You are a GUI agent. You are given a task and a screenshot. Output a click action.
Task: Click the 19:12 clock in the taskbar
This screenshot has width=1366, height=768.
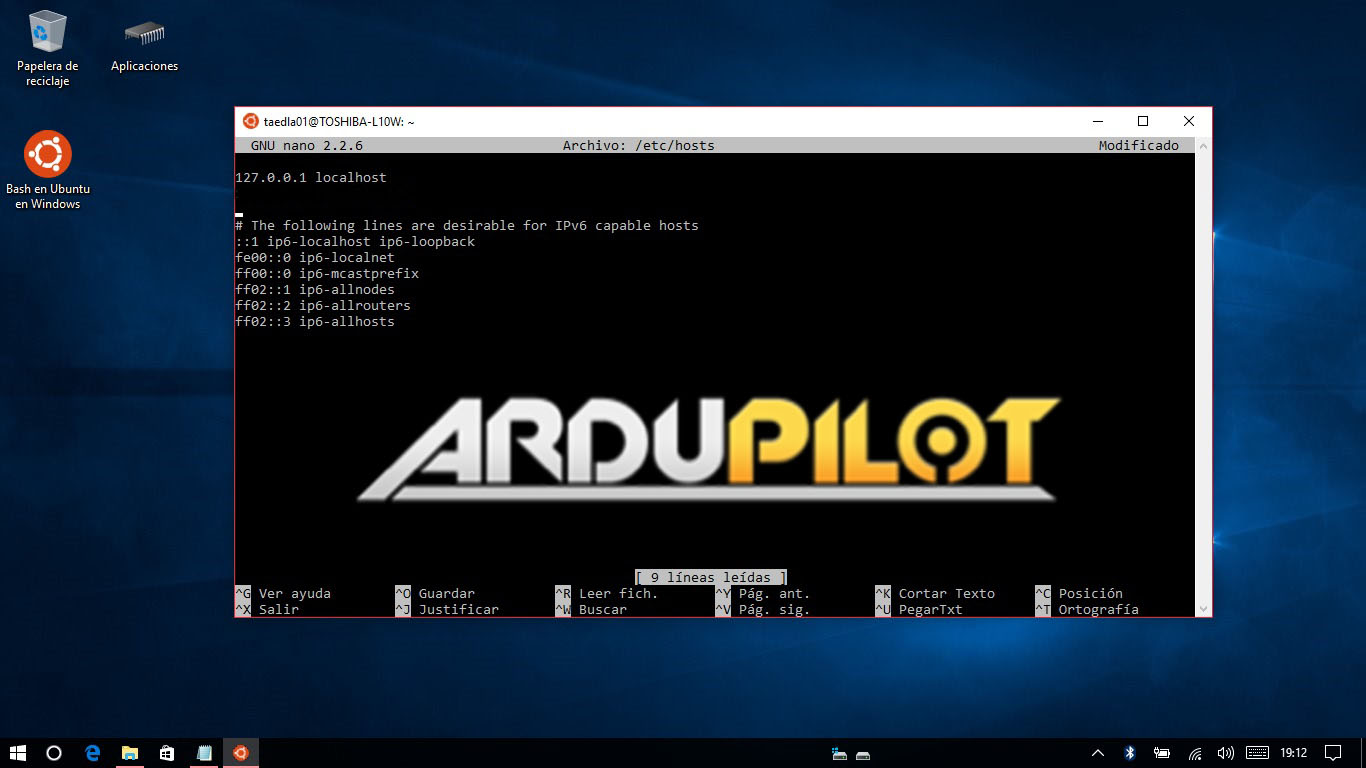pyautogui.click(x=1294, y=753)
